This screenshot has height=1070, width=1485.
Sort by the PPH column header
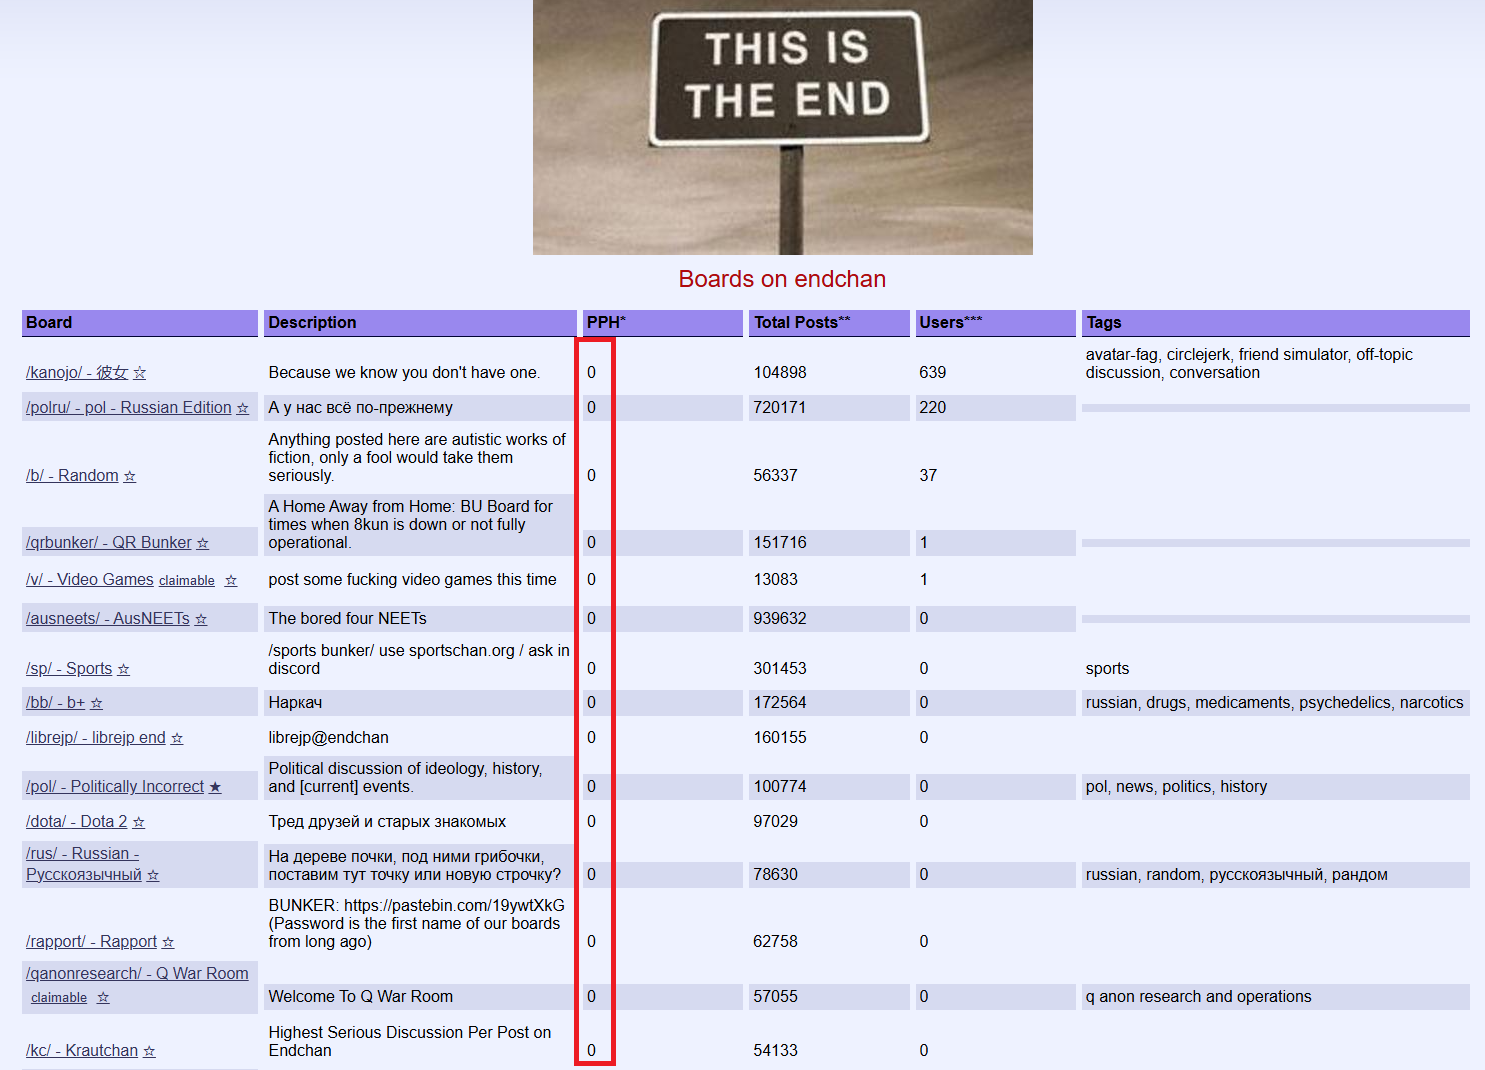(x=606, y=323)
